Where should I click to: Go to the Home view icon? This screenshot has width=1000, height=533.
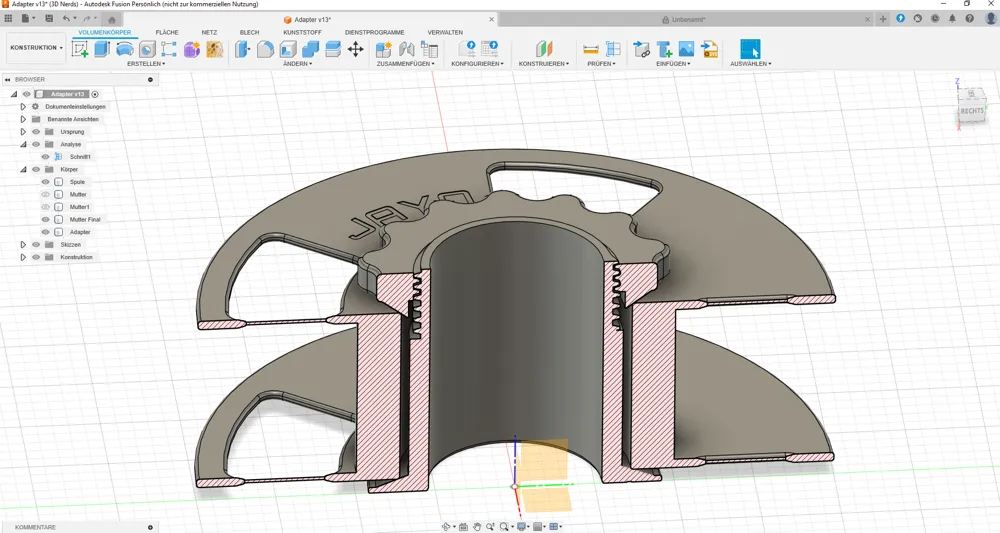(x=112, y=19)
